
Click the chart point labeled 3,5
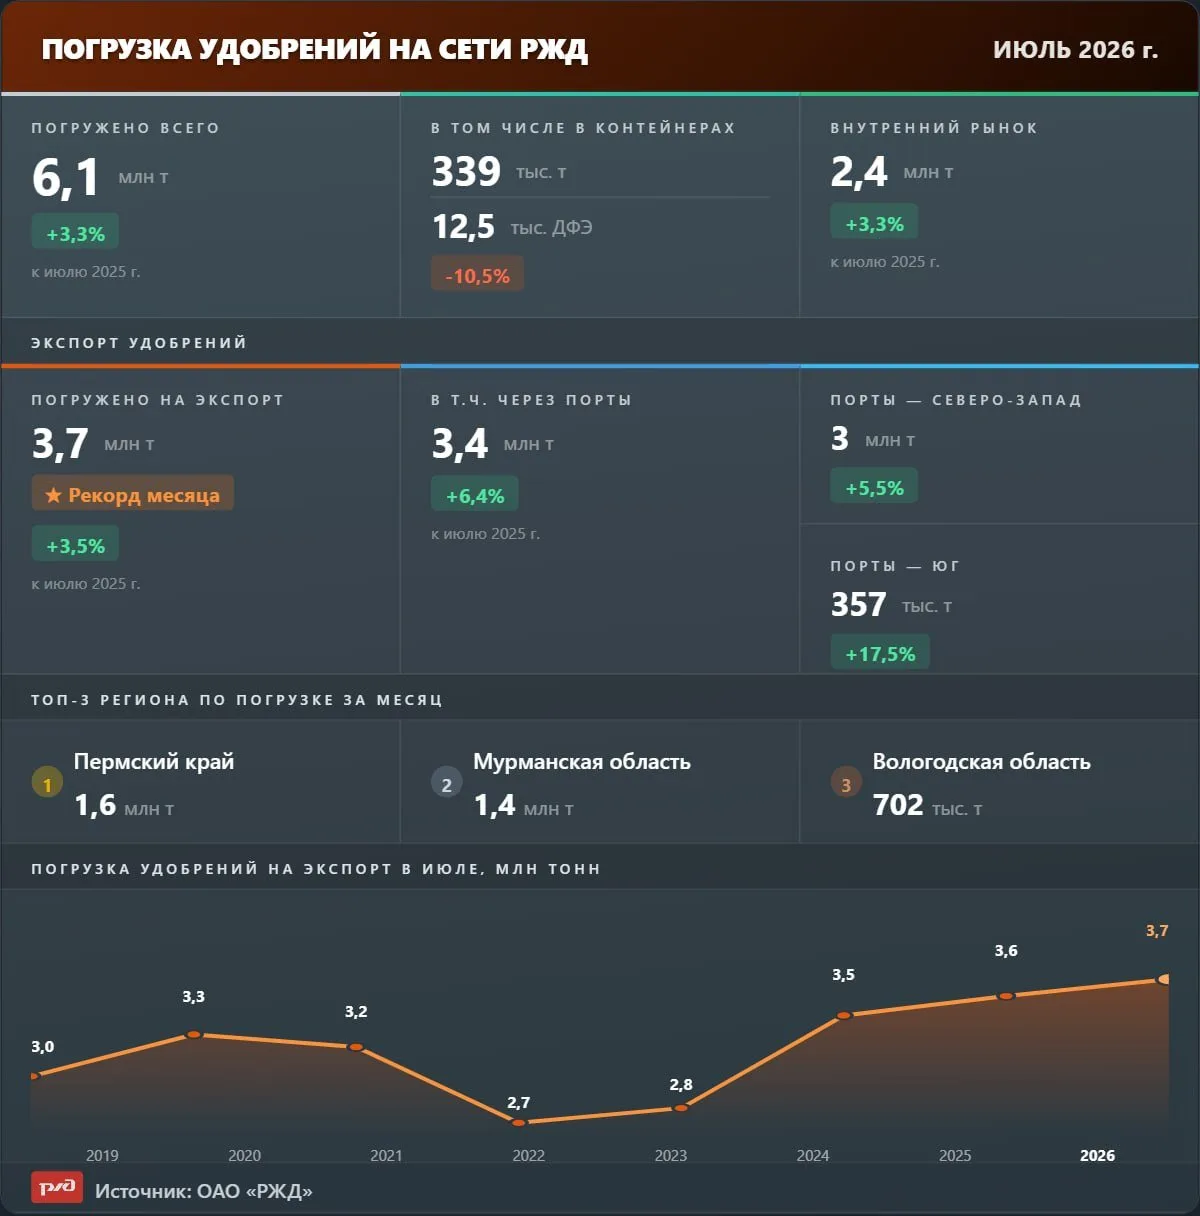844,1015
